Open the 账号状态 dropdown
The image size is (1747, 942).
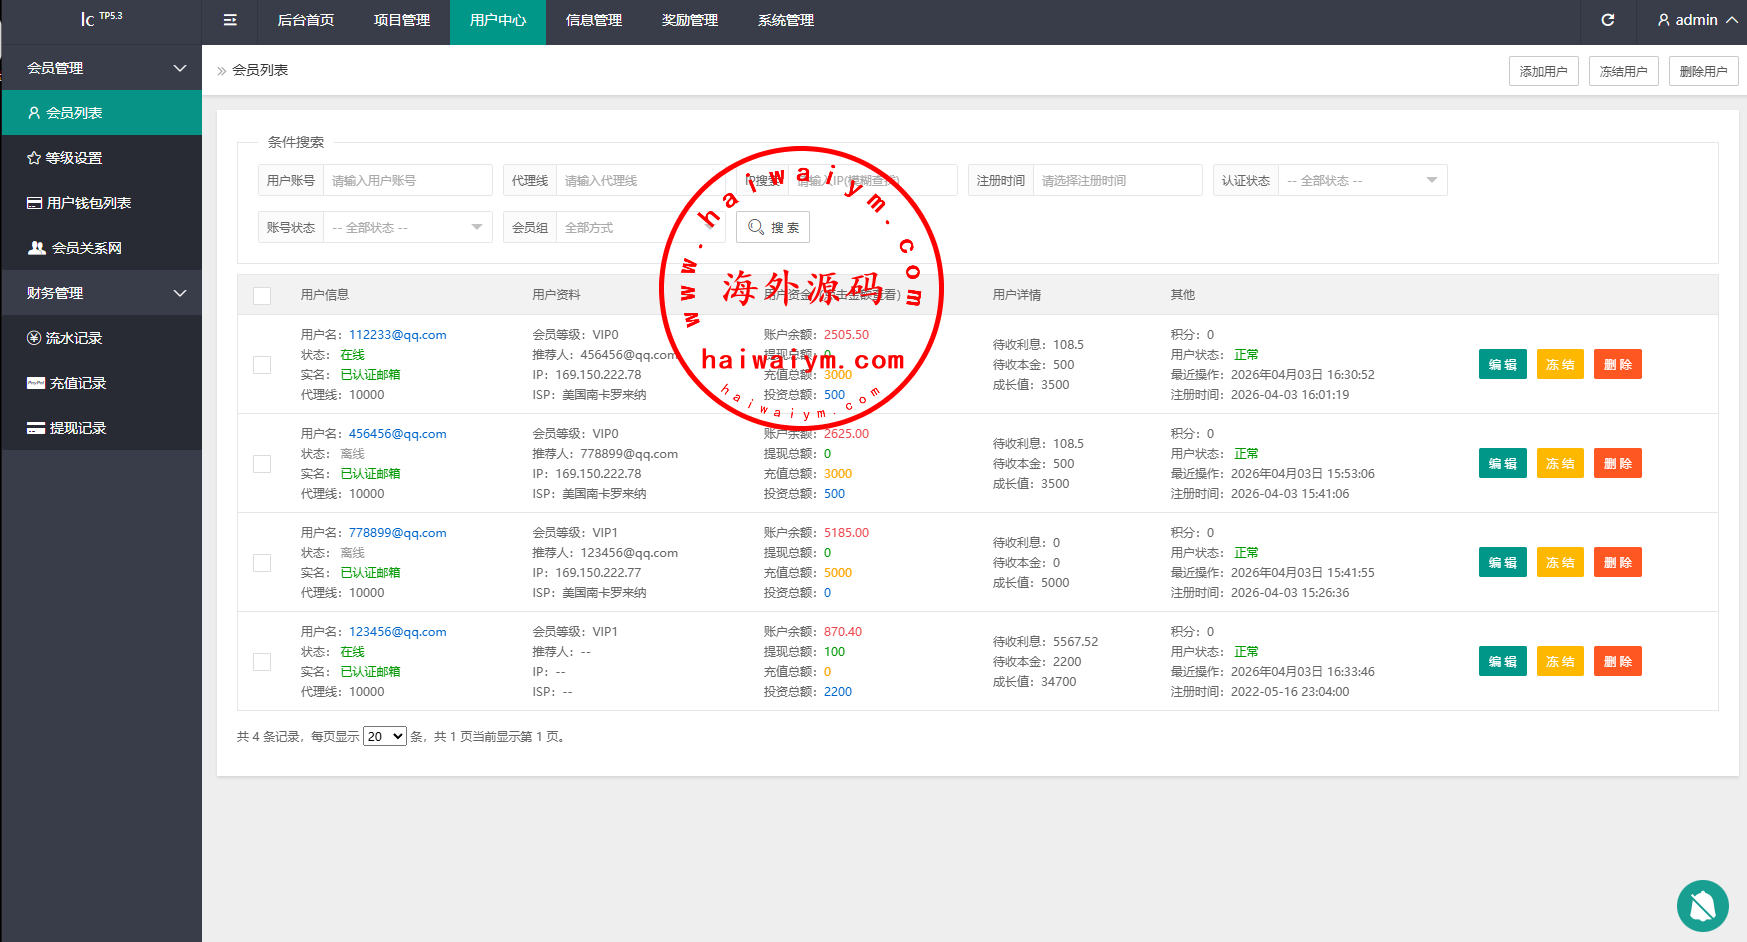pyautogui.click(x=407, y=228)
